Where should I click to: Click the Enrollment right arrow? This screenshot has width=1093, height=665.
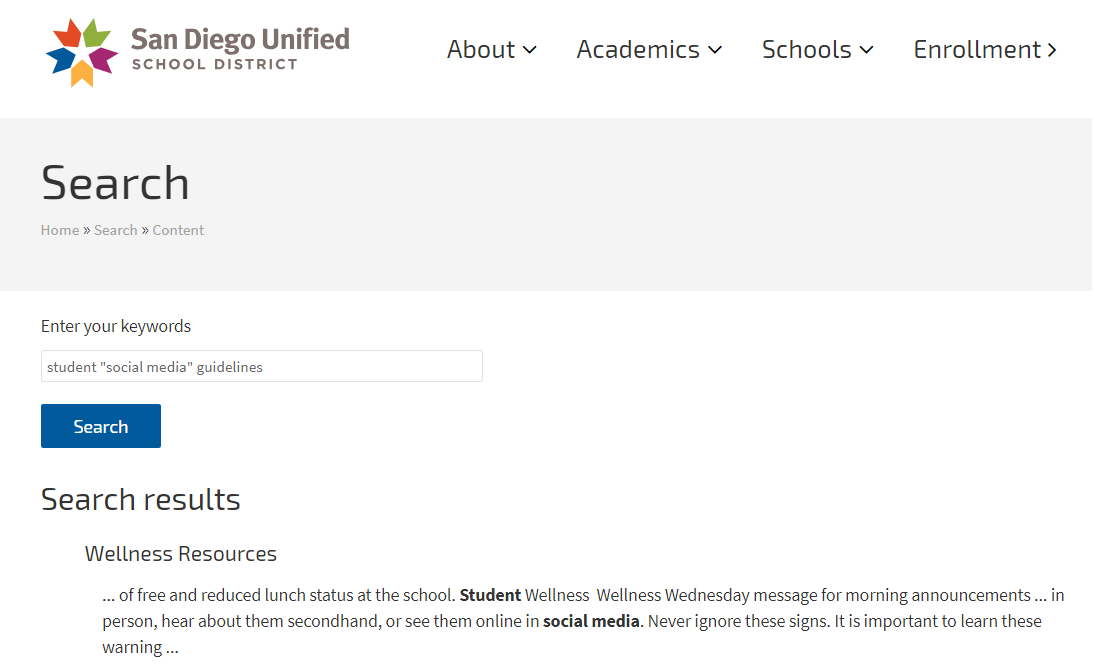click(1052, 50)
